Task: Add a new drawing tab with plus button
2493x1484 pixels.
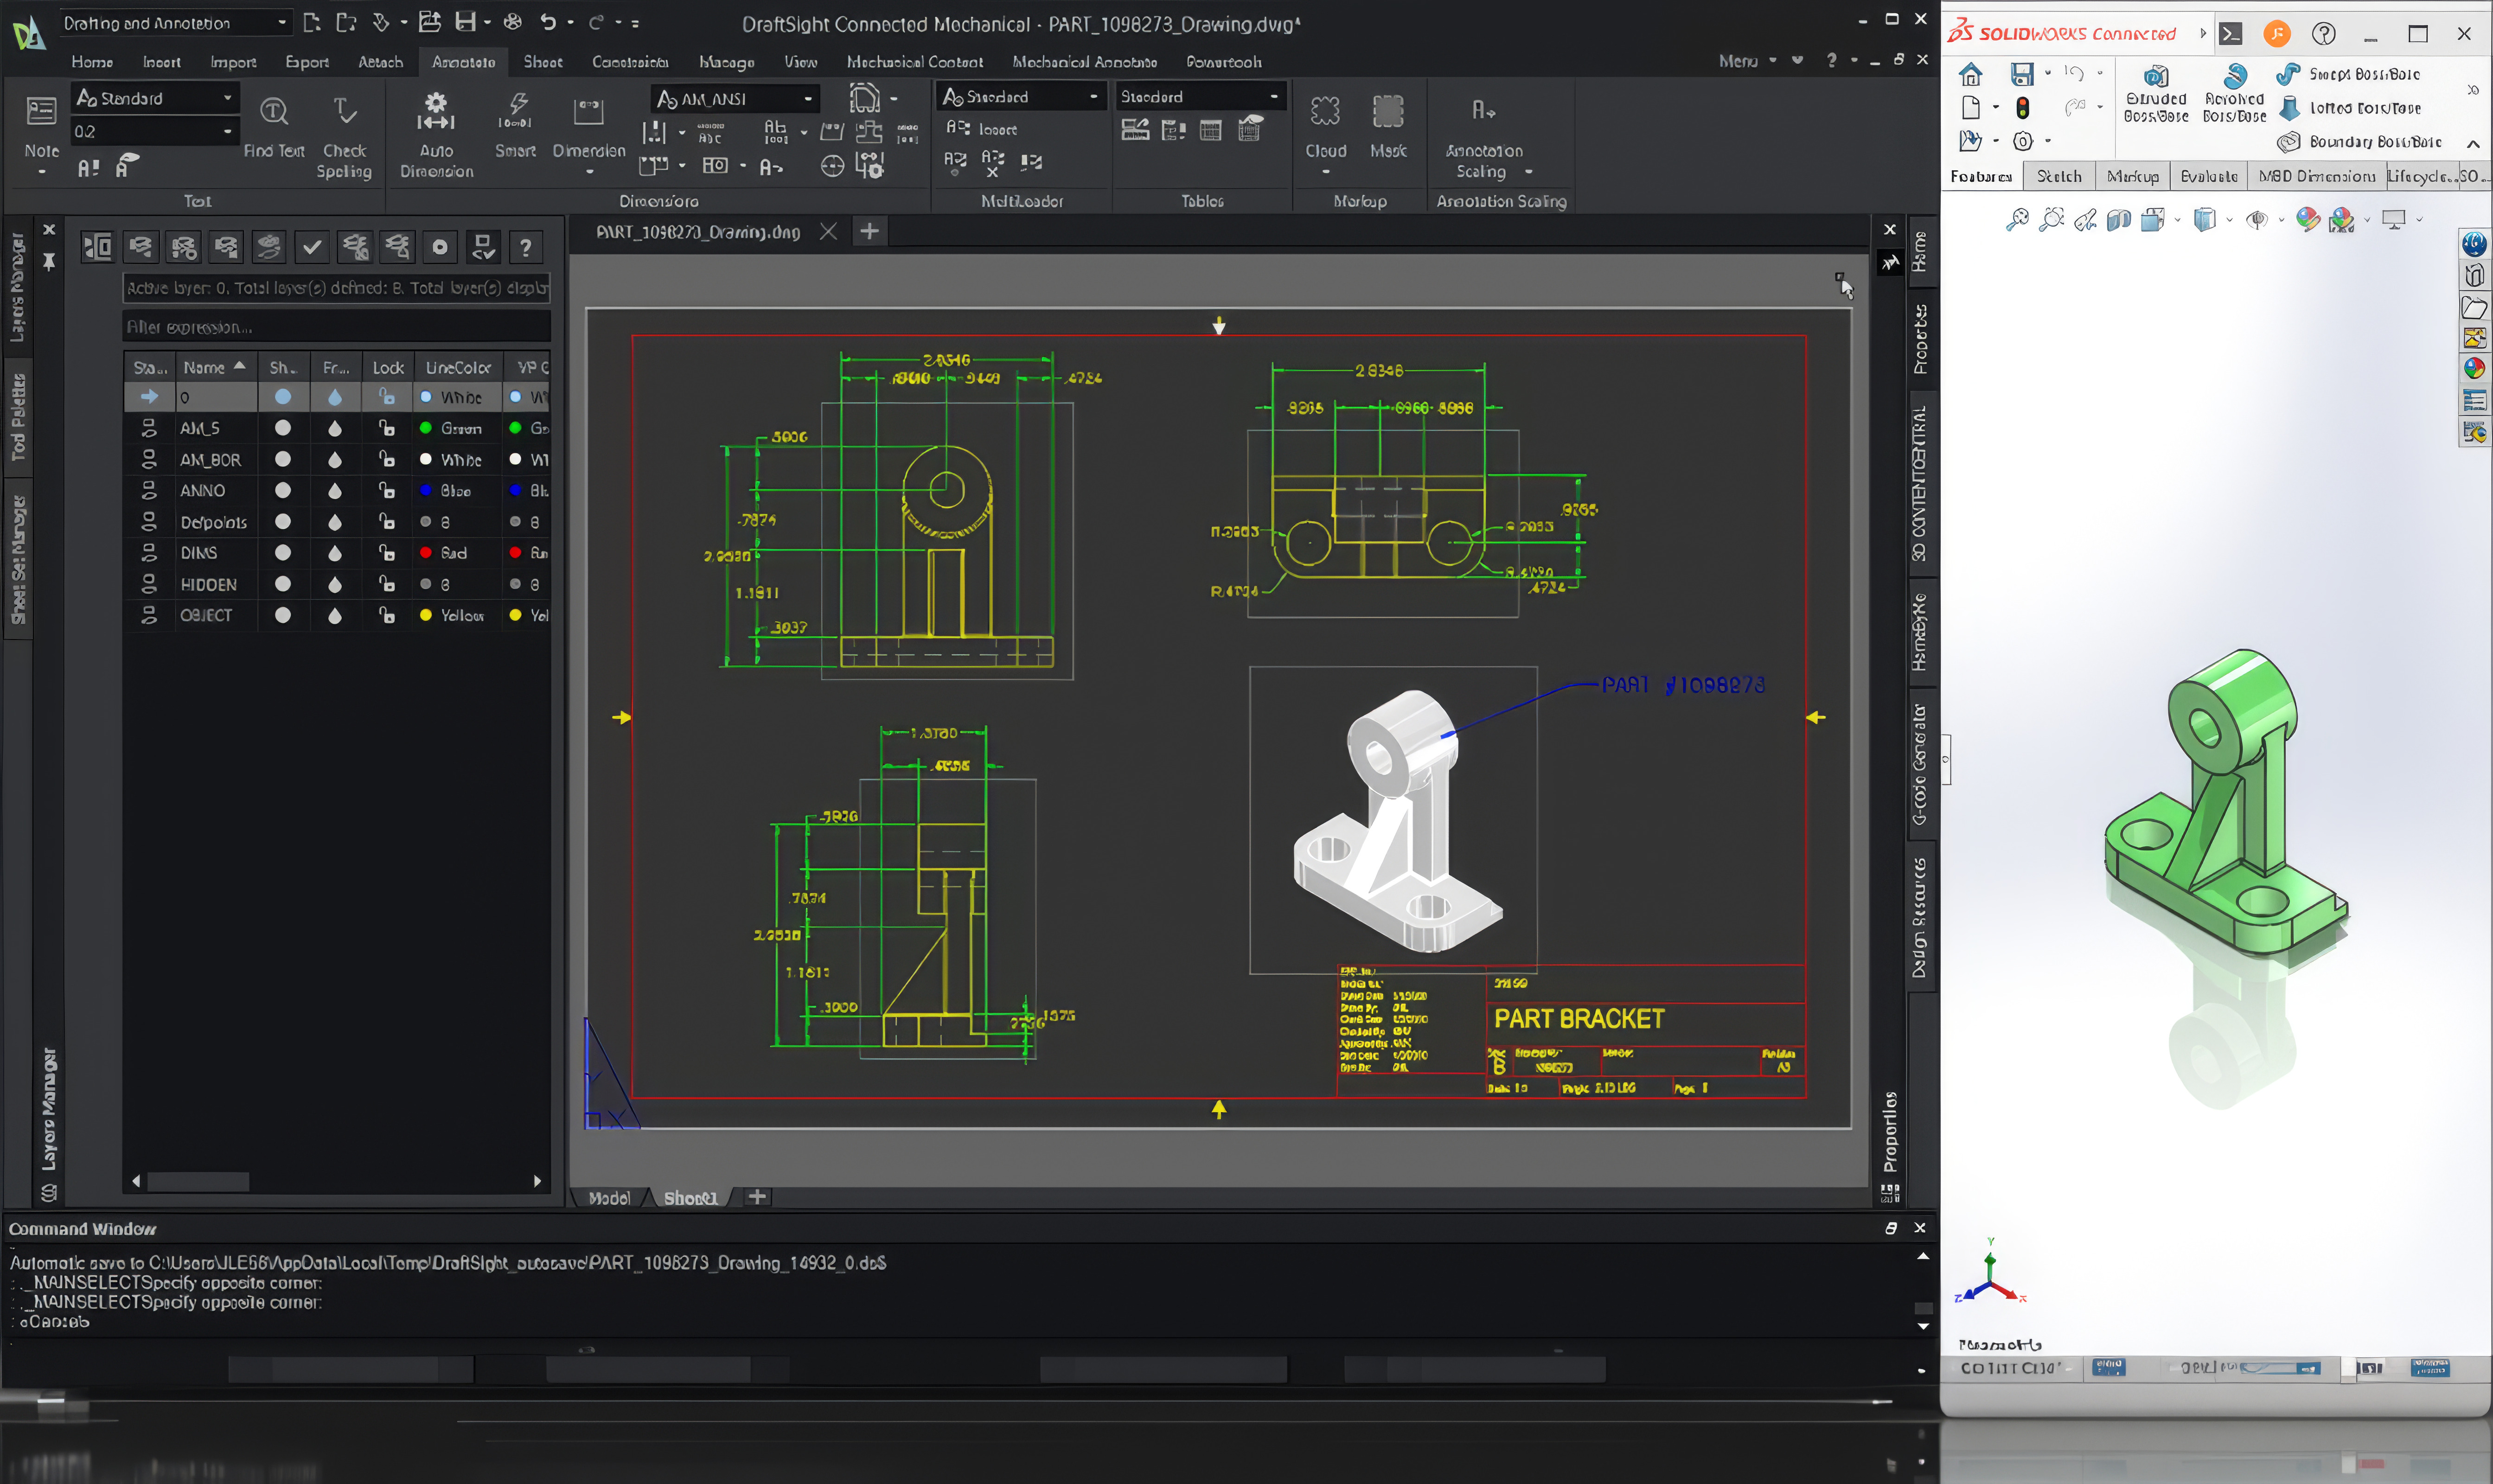Action: tap(870, 231)
